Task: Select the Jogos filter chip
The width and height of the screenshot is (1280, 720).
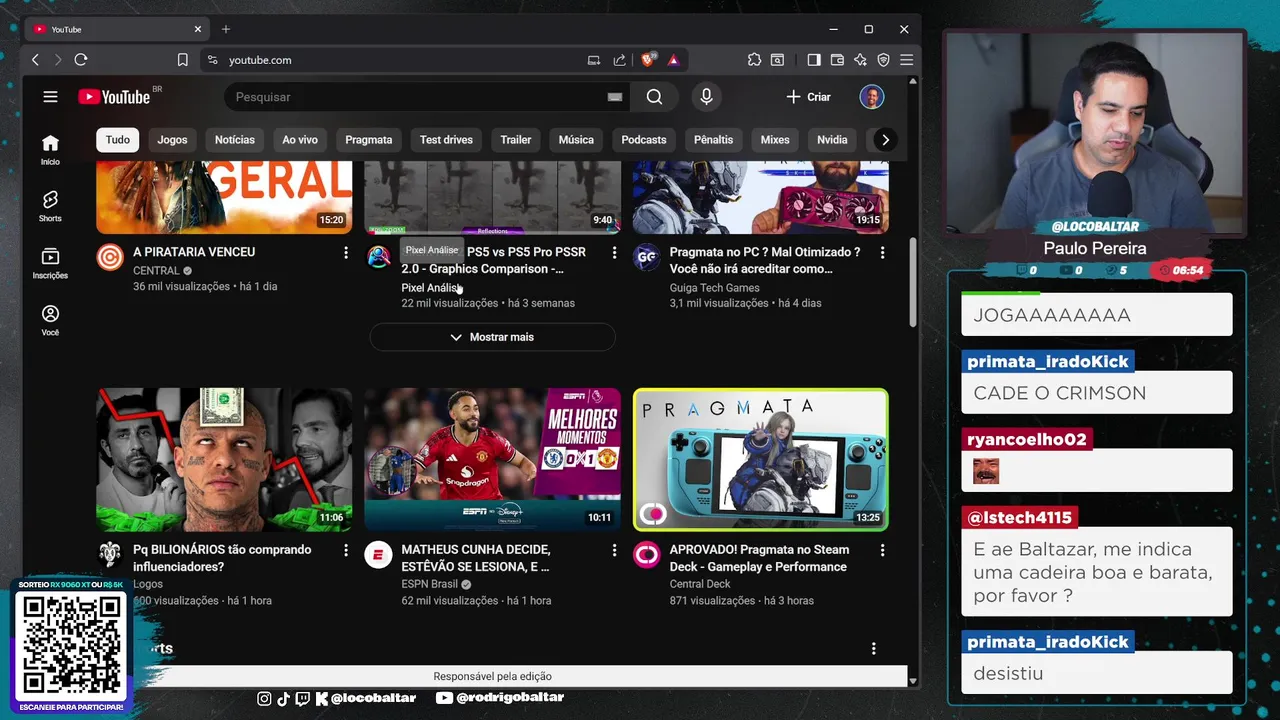Action: click(x=172, y=140)
